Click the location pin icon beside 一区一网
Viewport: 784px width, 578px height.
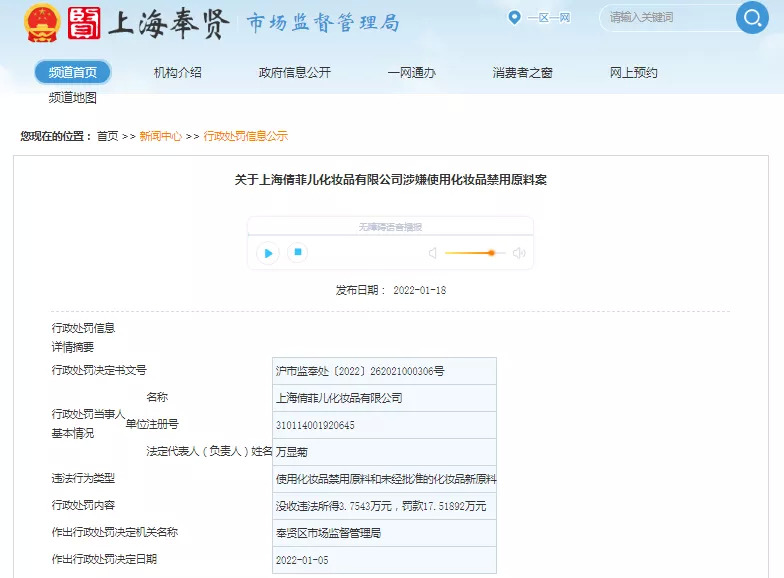(514, 17)
